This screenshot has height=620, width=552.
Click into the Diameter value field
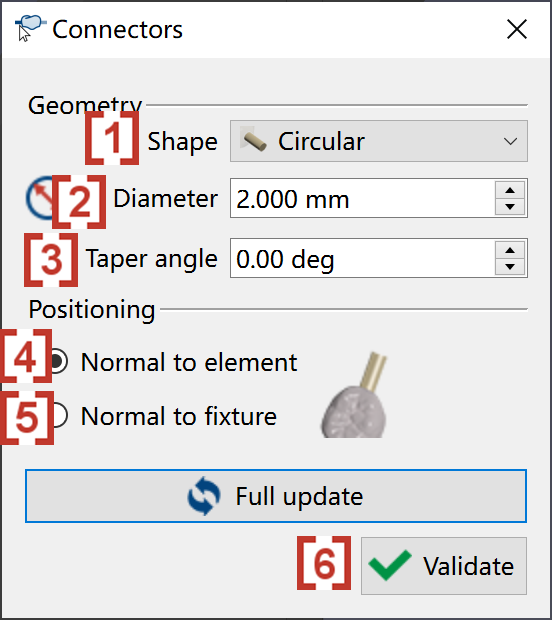[363, 198]
